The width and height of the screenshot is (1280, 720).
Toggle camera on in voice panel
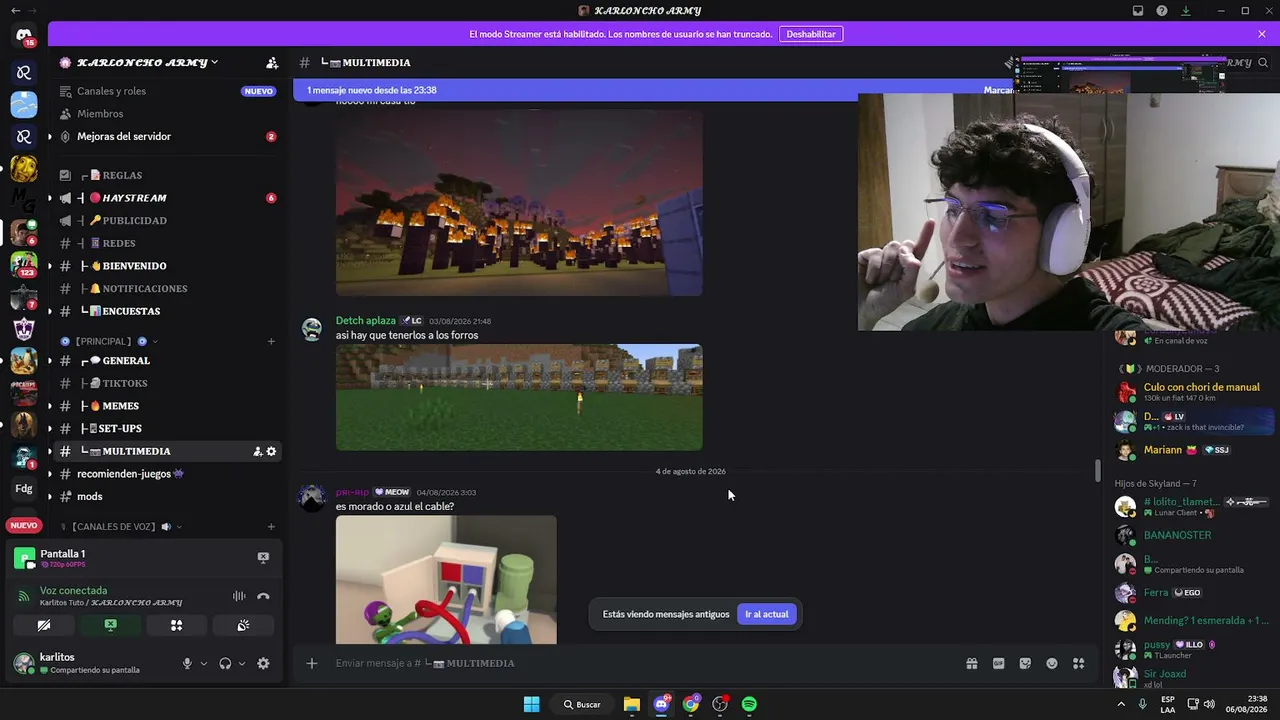click(x=43, y=625)
